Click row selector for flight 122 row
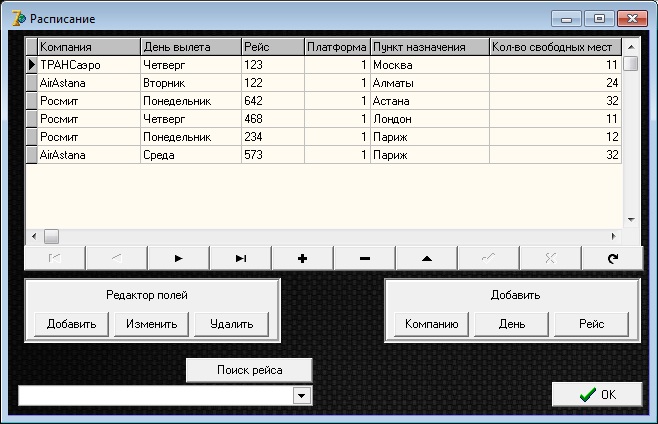The width and height of the screenshot is (658, 424). (x=31, y=83)
